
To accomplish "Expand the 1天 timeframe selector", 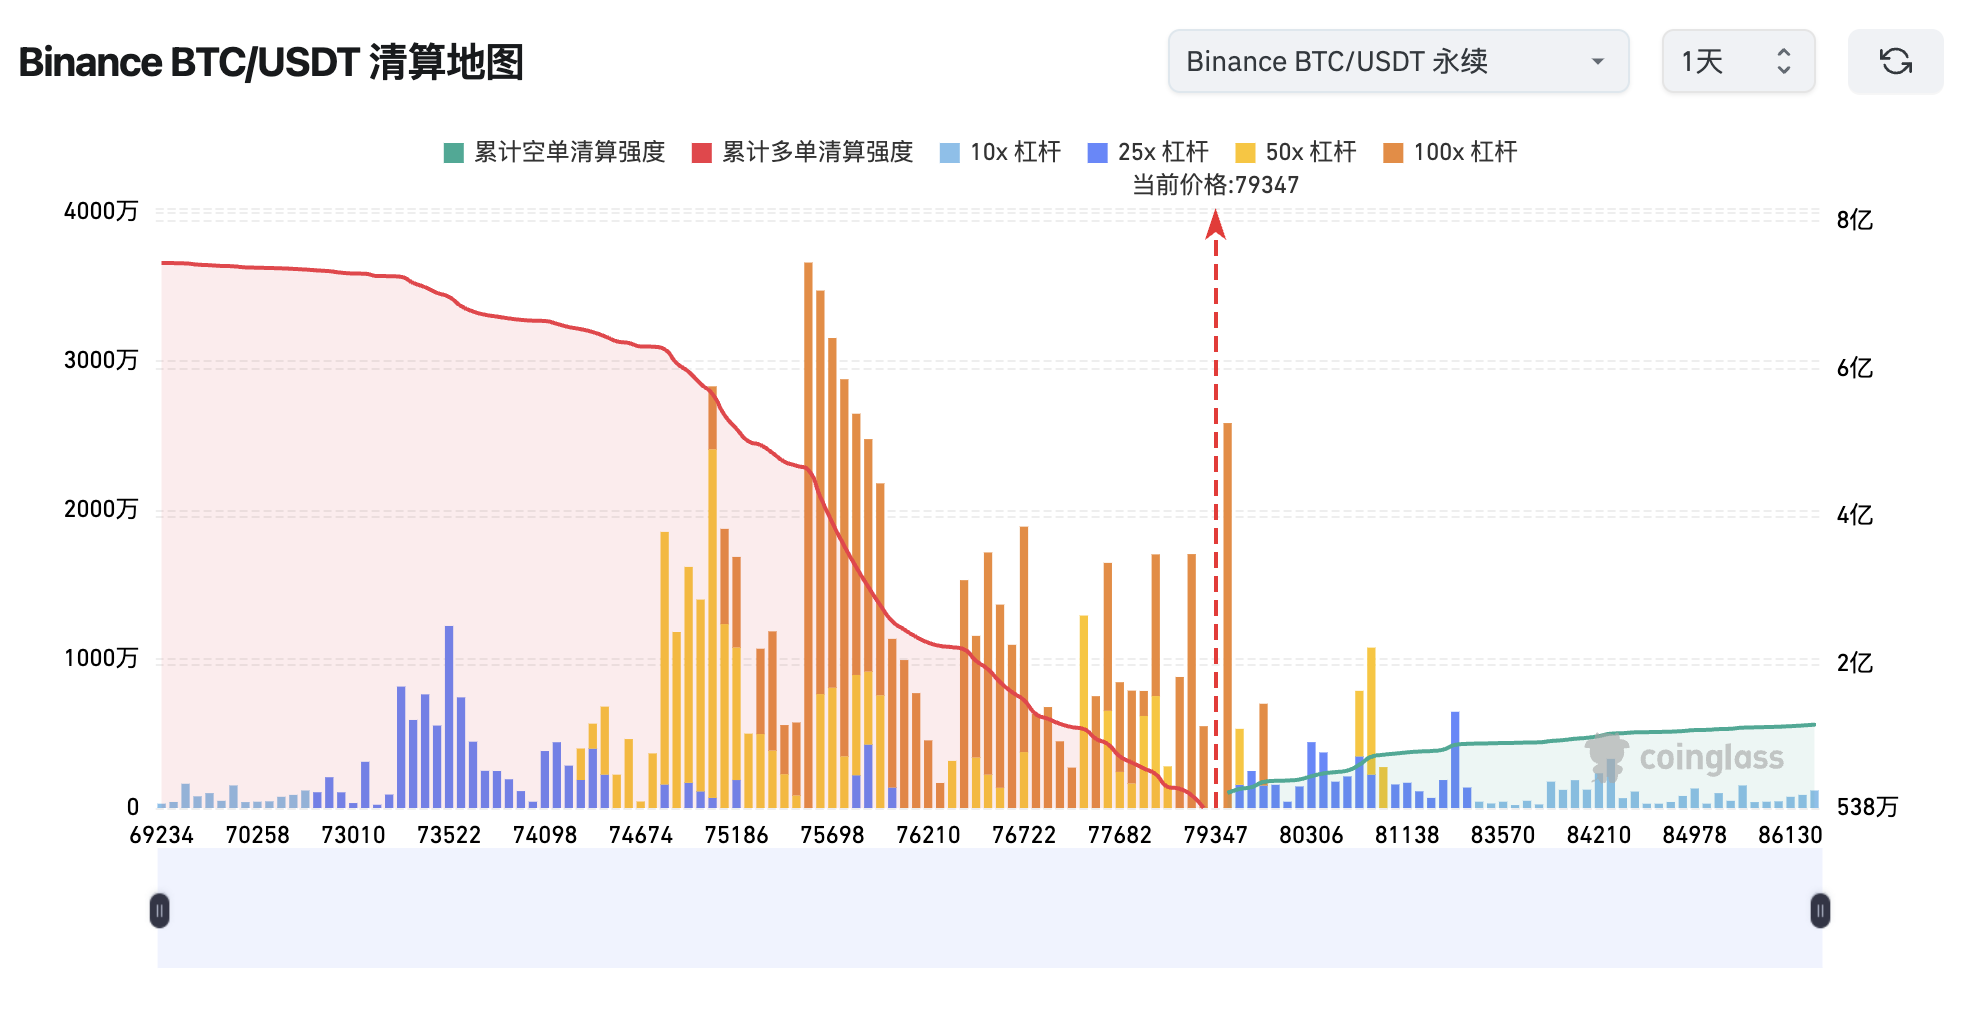I will pos(1738,61).
